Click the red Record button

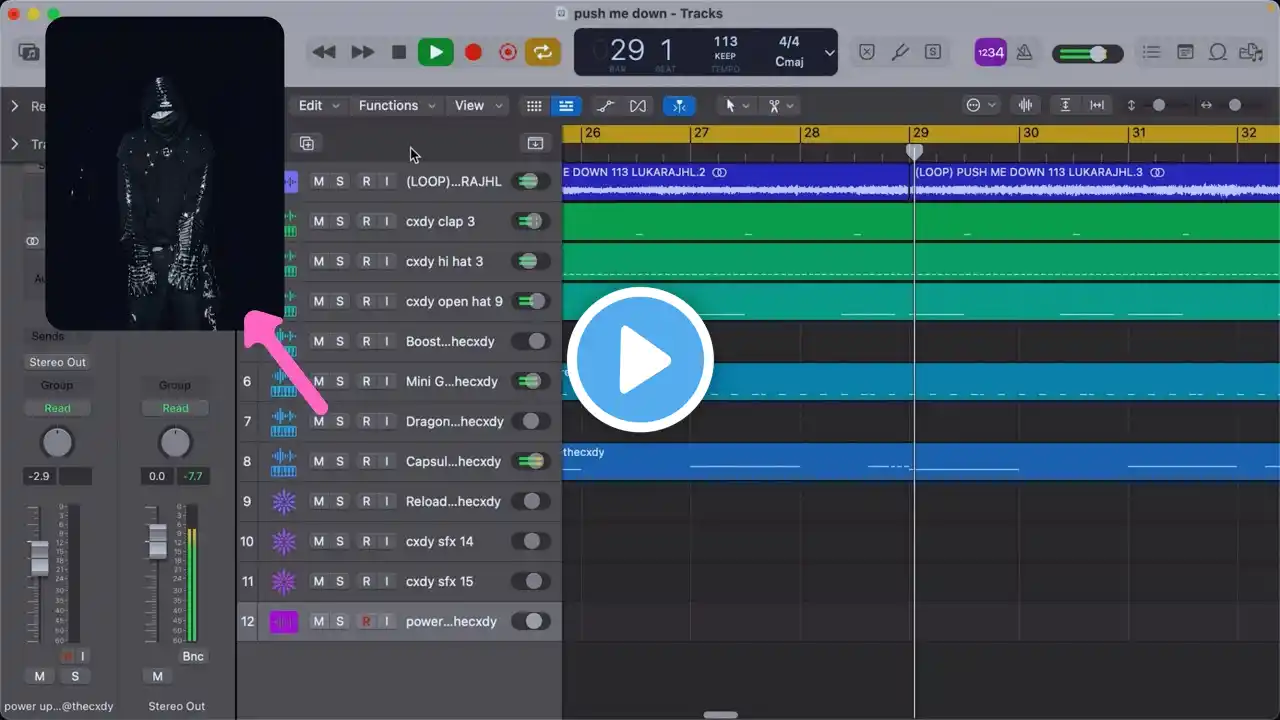pyautogui.click(x=474, y=52)
